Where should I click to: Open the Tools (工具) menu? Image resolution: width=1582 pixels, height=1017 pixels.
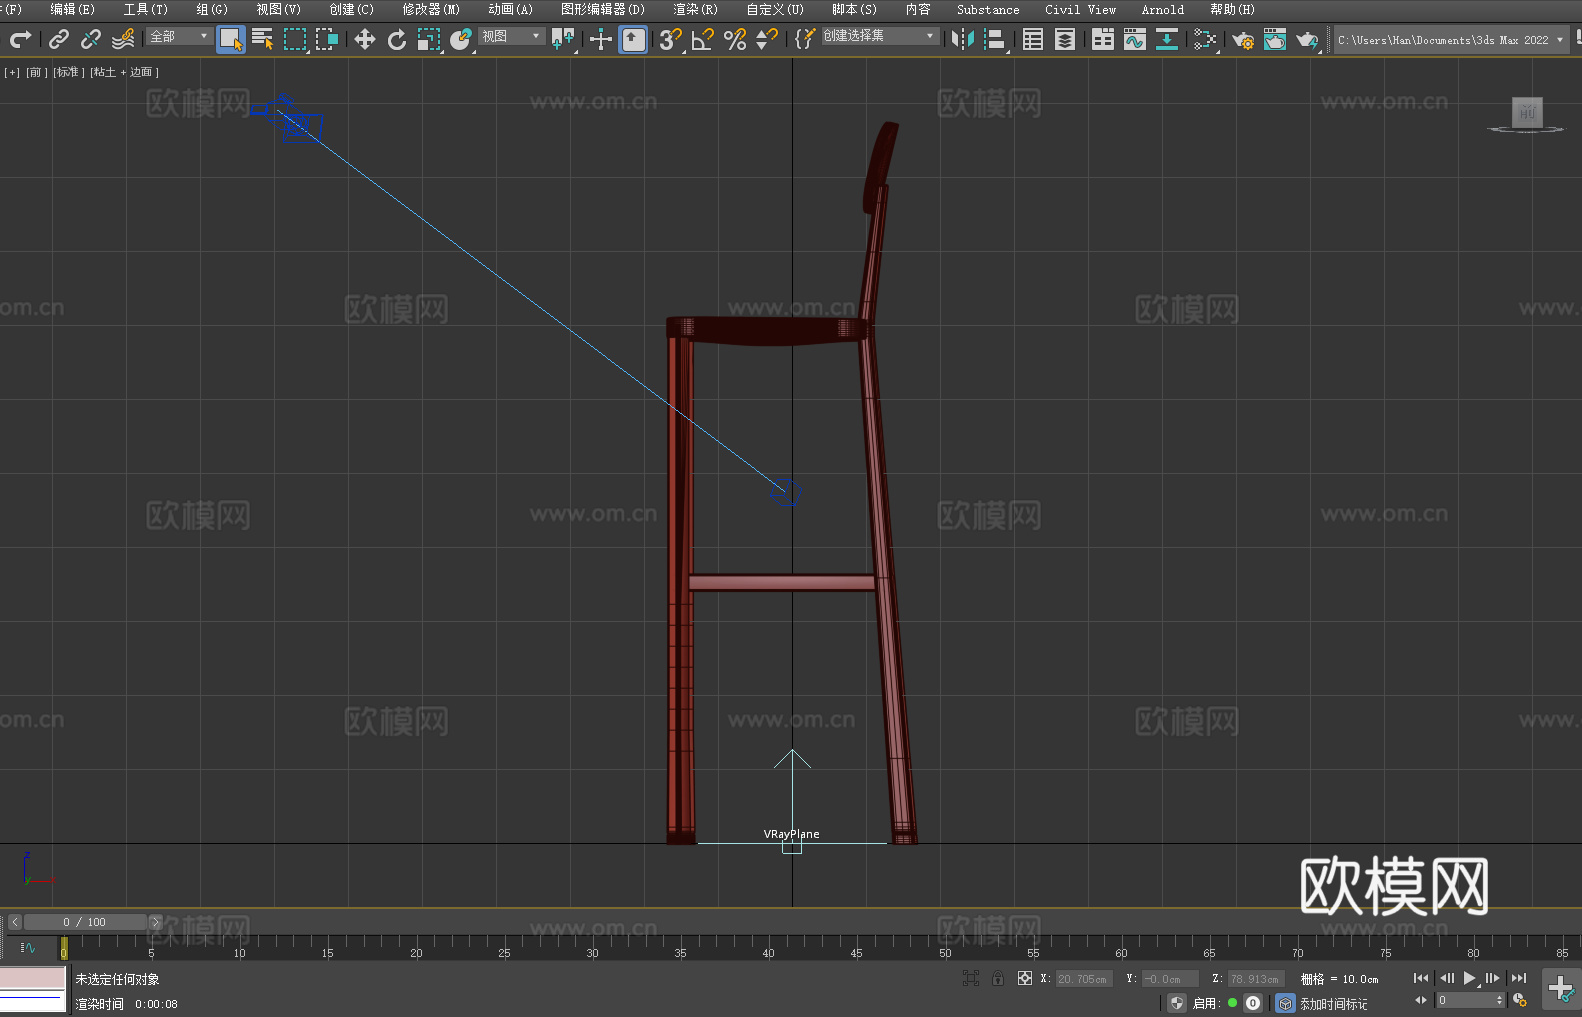(145, 9)
